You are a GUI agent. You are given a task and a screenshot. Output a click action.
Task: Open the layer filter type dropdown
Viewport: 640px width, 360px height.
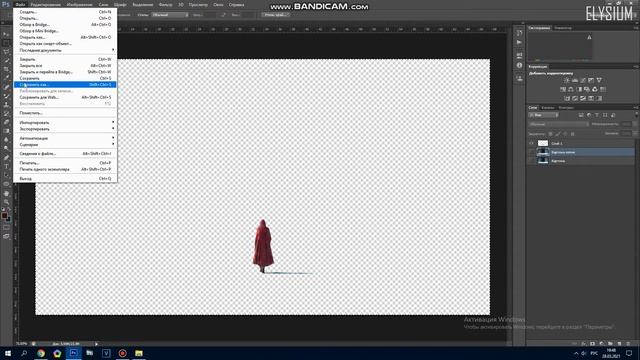click(x=544, y=115)
